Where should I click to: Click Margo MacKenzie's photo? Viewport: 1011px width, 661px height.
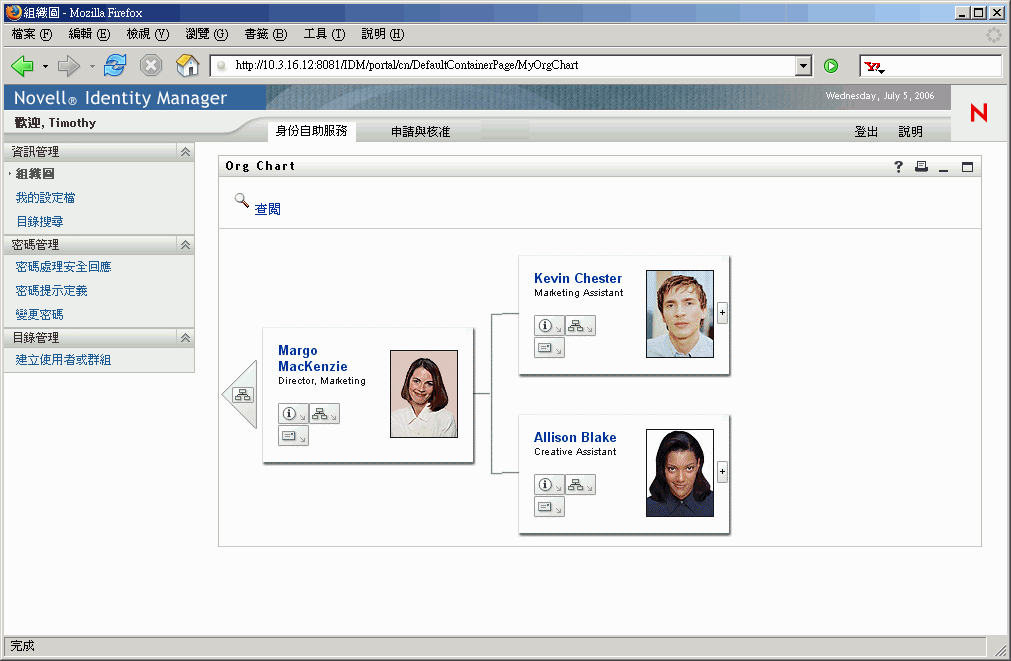(424, 394)
